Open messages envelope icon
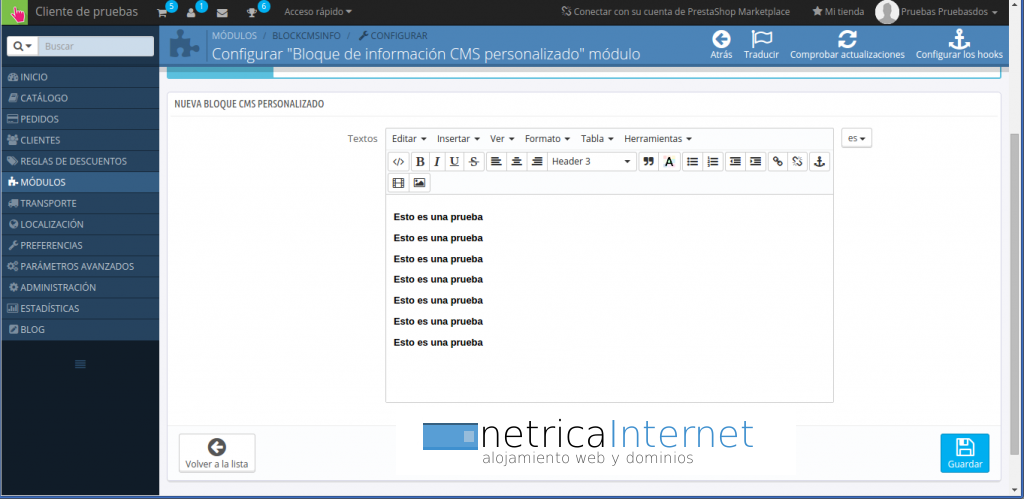1024x499 pixels. (222, 12)
